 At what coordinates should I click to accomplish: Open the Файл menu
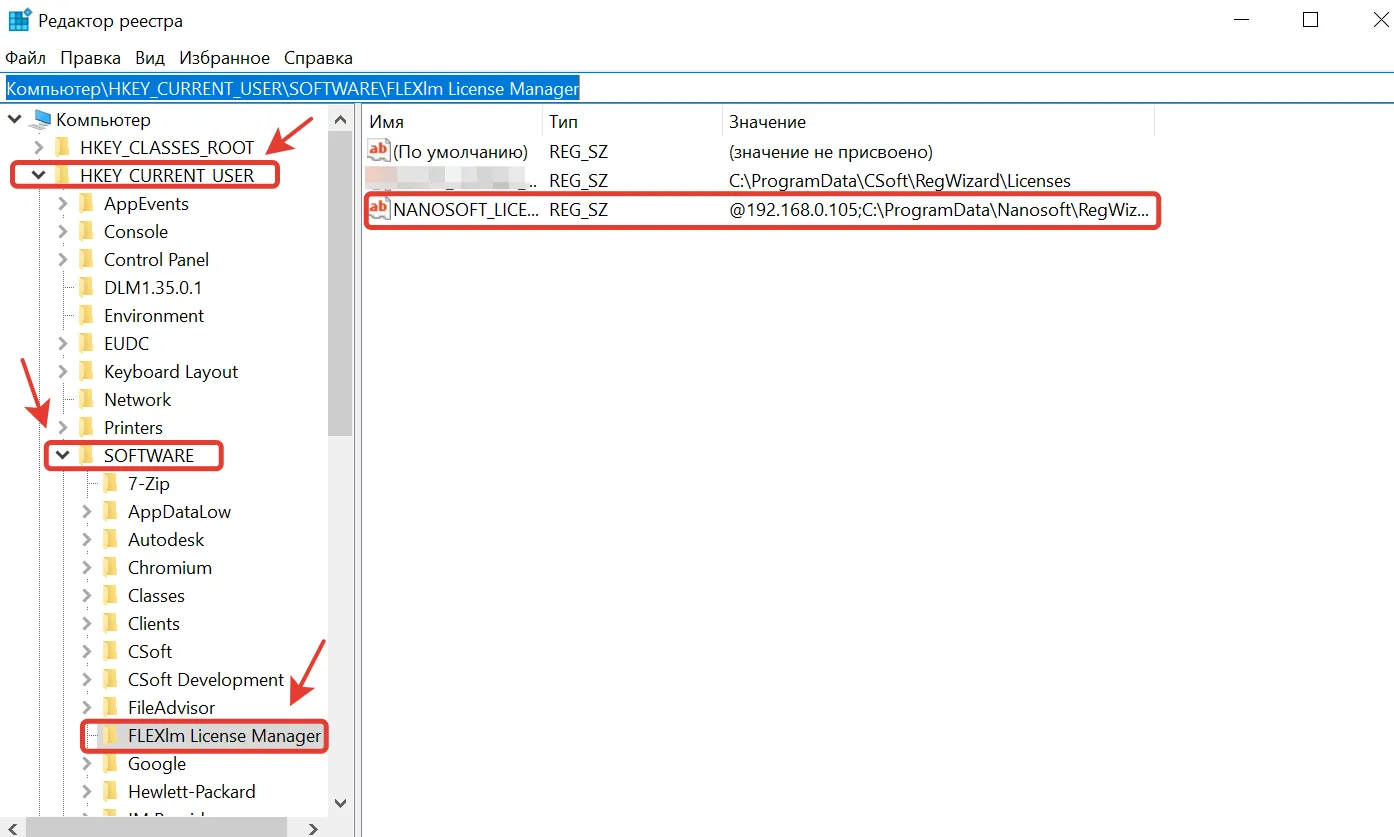pos(25,58)
